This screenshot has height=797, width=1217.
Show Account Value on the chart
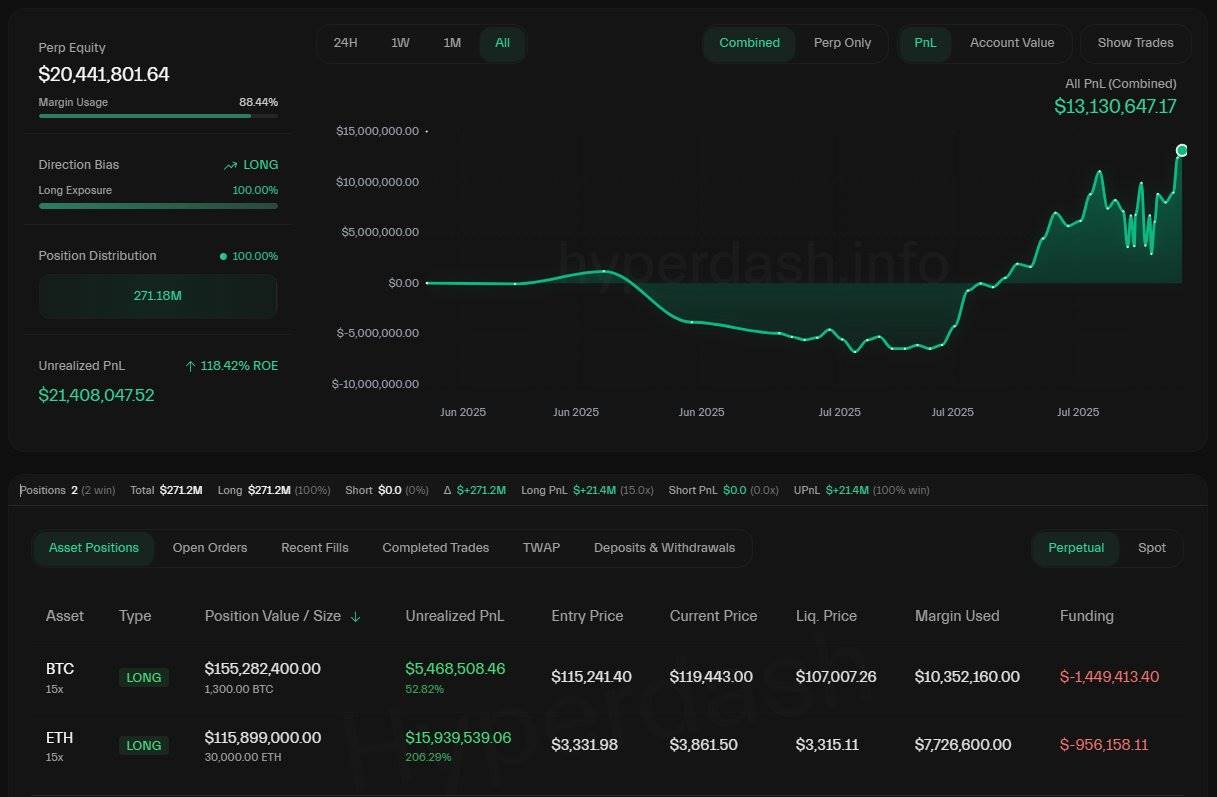click(1011, 43)
